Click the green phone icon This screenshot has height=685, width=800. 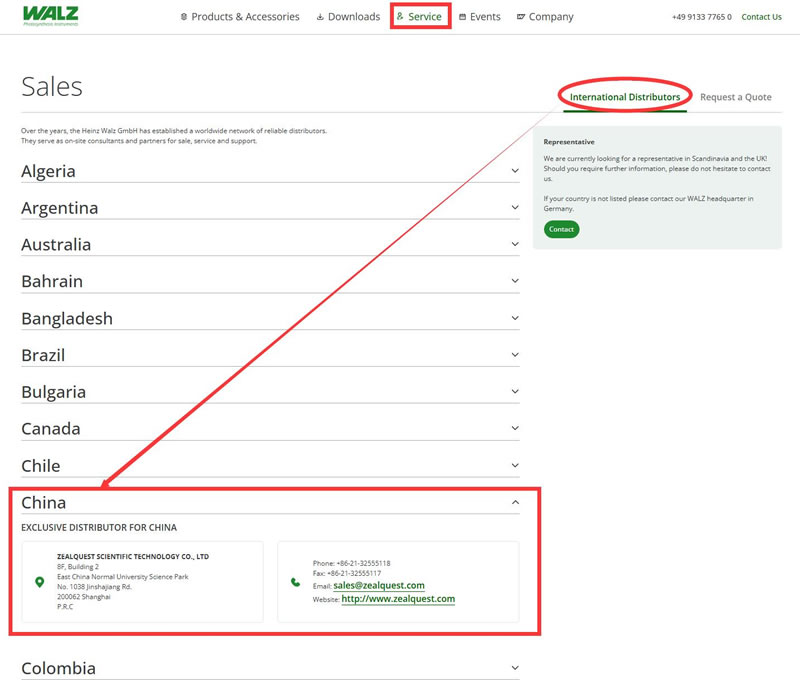pyautogui.click(x=295, y=582)
